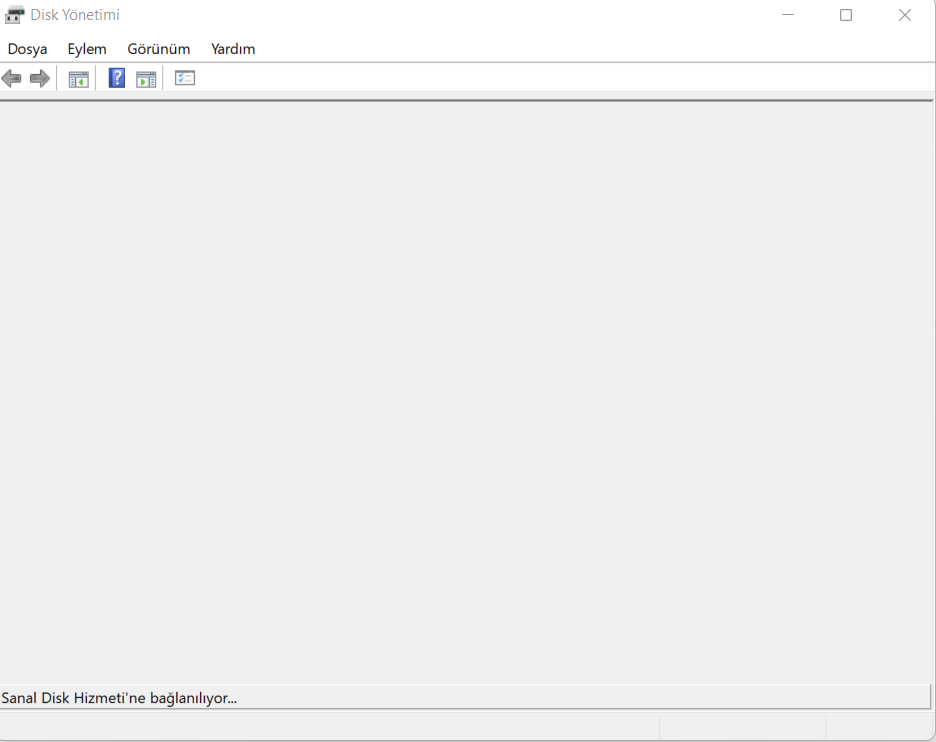936x742 pixels.
Task: Click the Forward arrow toolbar icon
Action: [x=40, y=78]
